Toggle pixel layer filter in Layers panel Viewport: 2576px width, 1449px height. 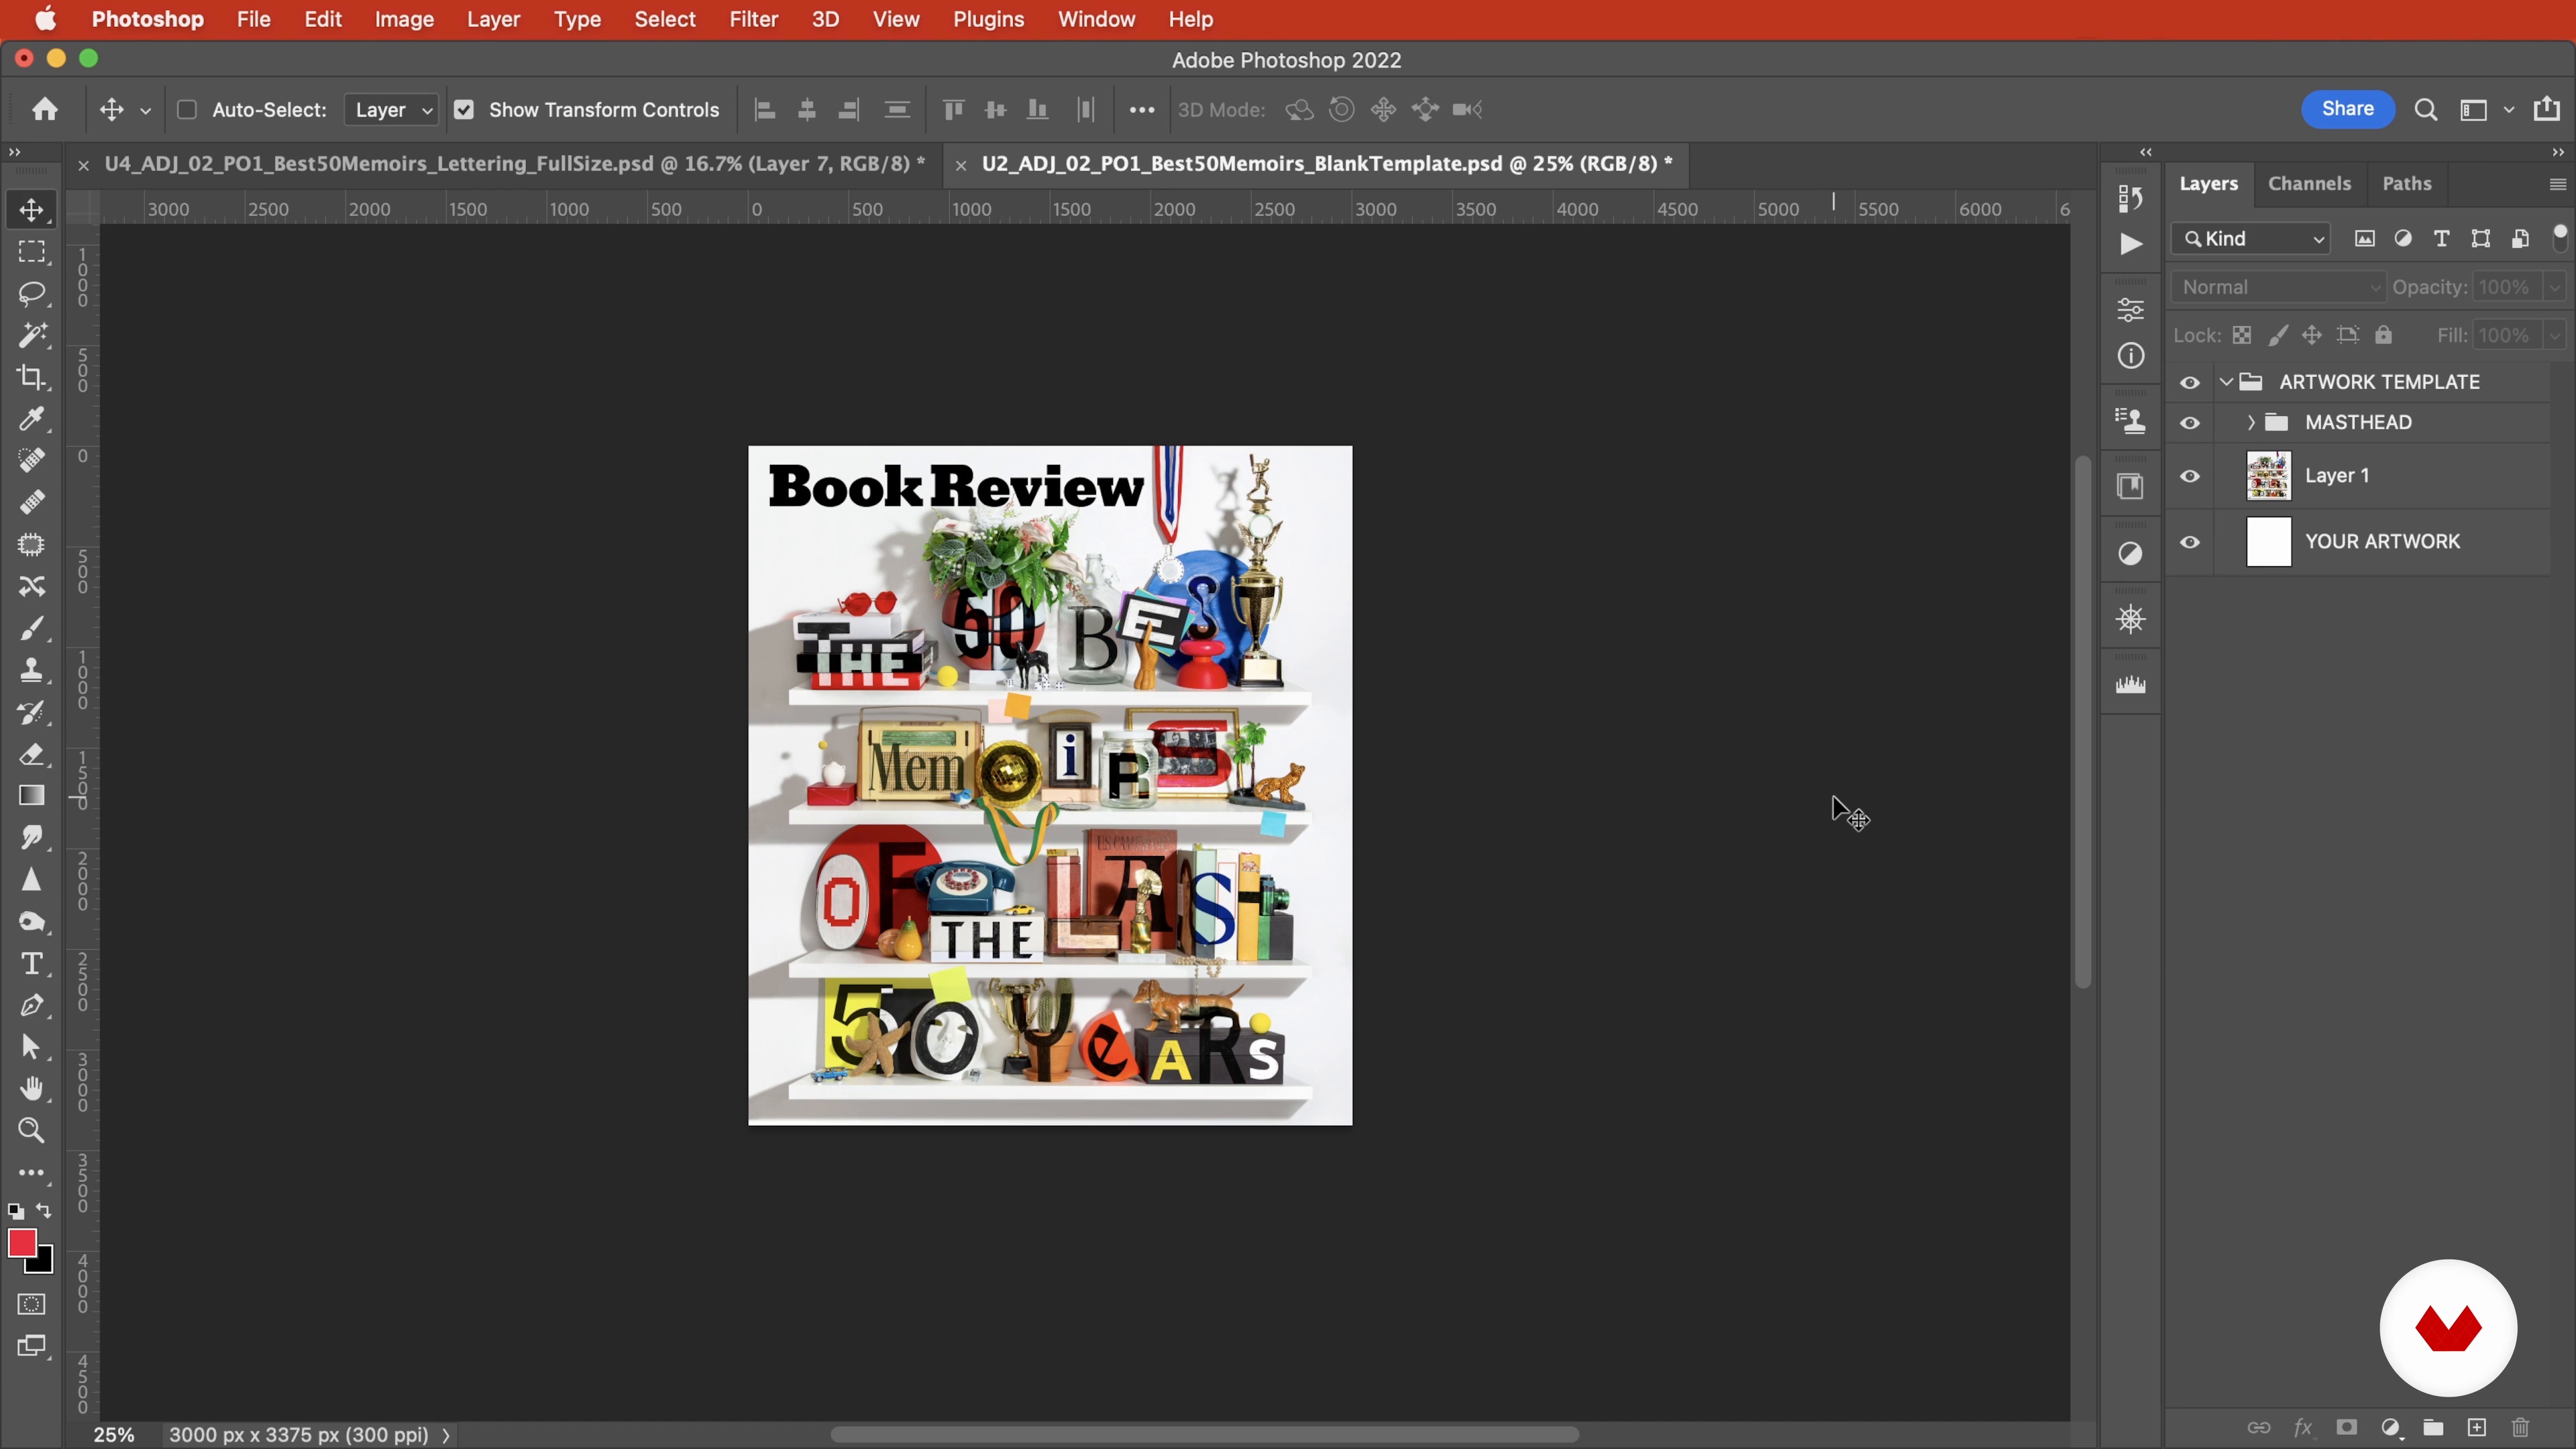pos(2364,238)
